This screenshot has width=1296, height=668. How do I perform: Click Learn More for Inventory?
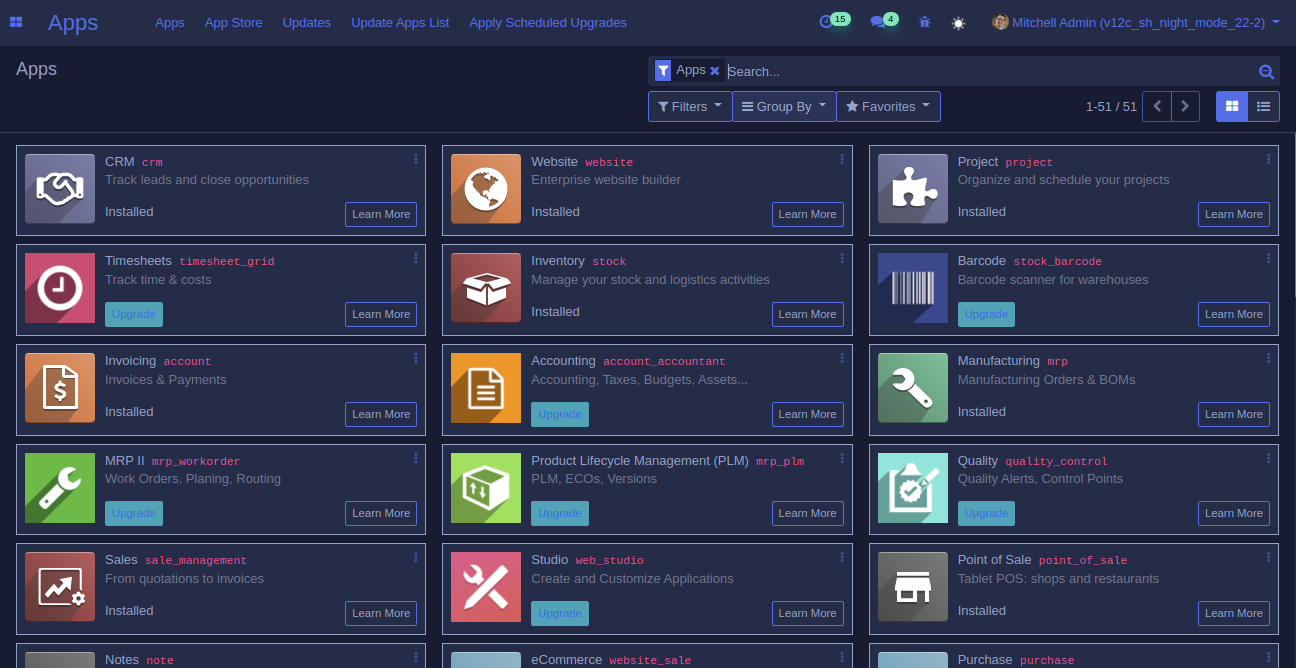point(808,314)
